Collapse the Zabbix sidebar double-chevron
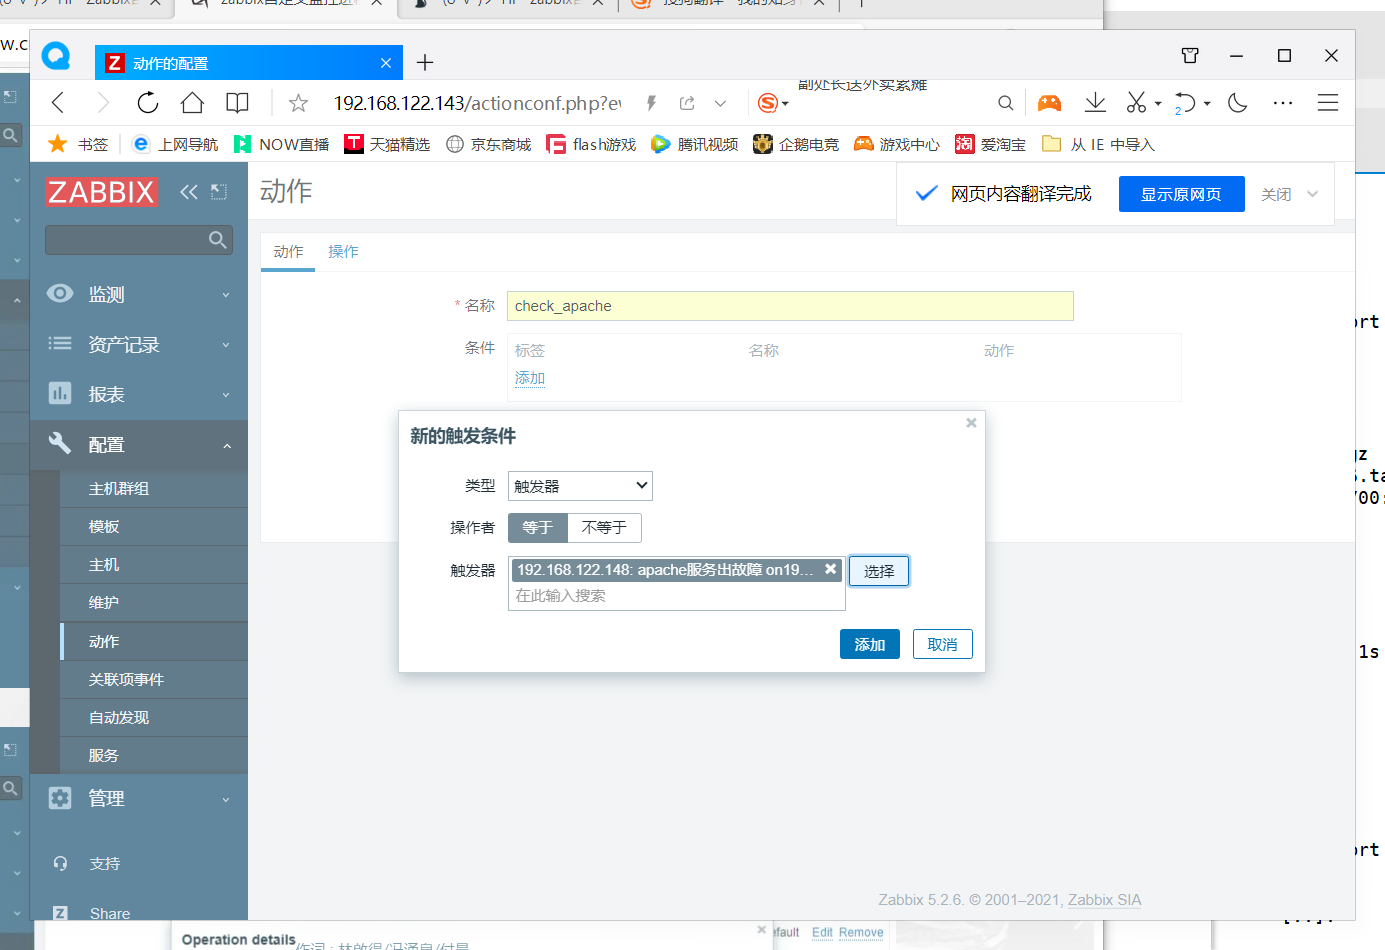1385x950 pixels. [x=188, y=192]
